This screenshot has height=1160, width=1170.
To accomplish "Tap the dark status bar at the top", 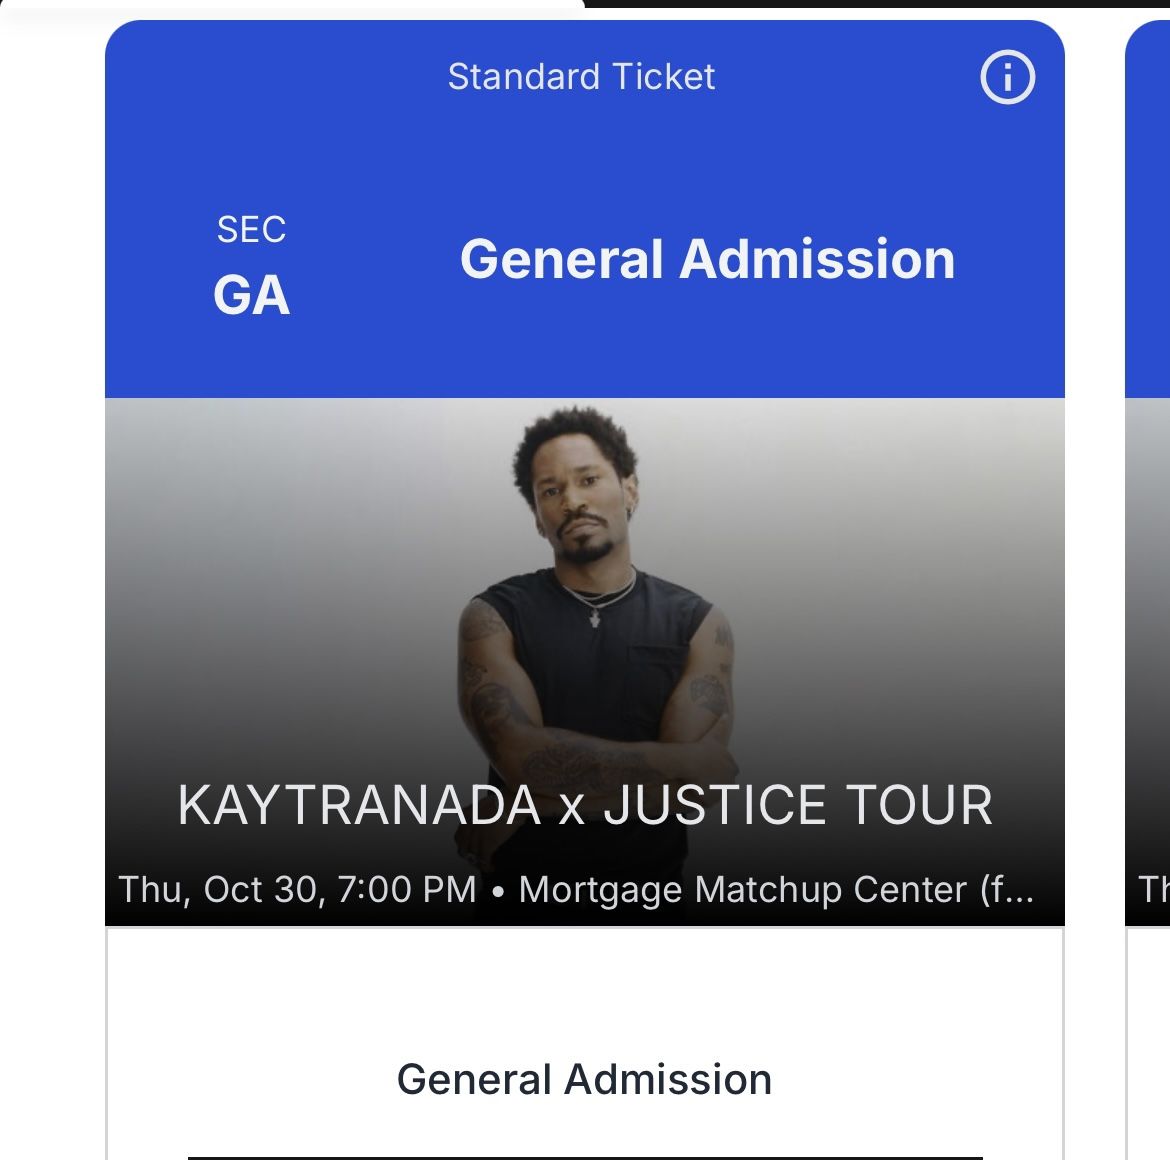I will pos(870,5).
